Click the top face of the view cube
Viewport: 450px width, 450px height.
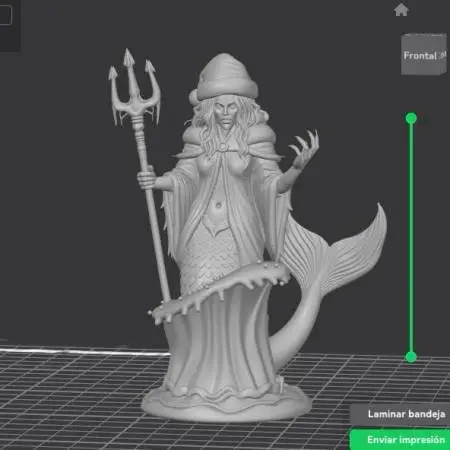tap(424, 35)
